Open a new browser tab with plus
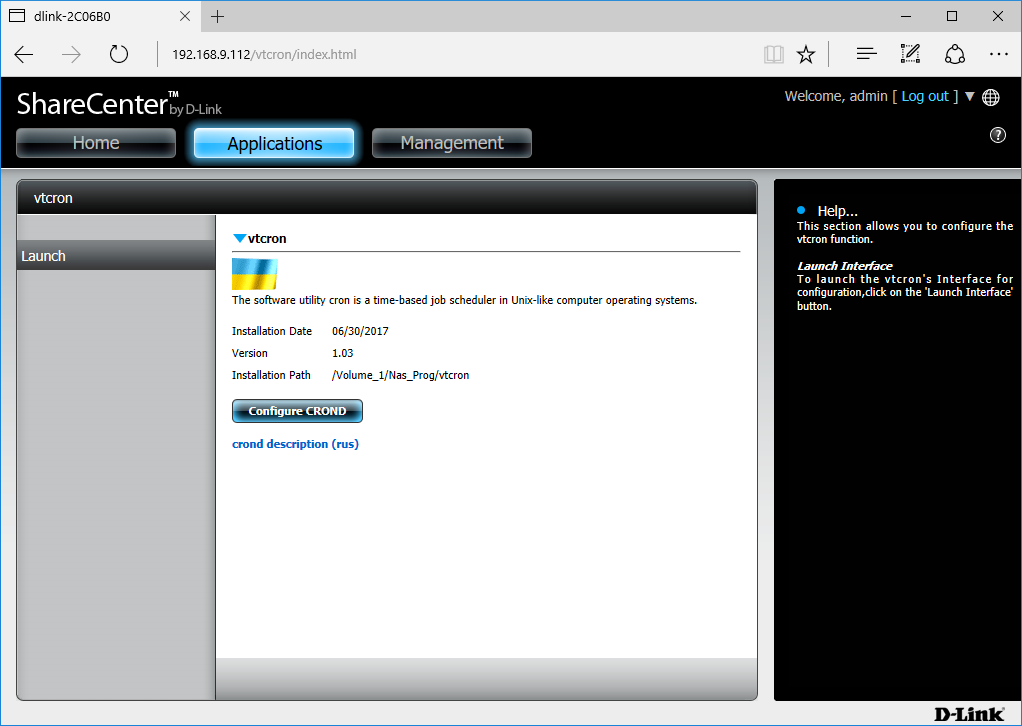This screenshot has width=1022, height=726. (218, 16)
